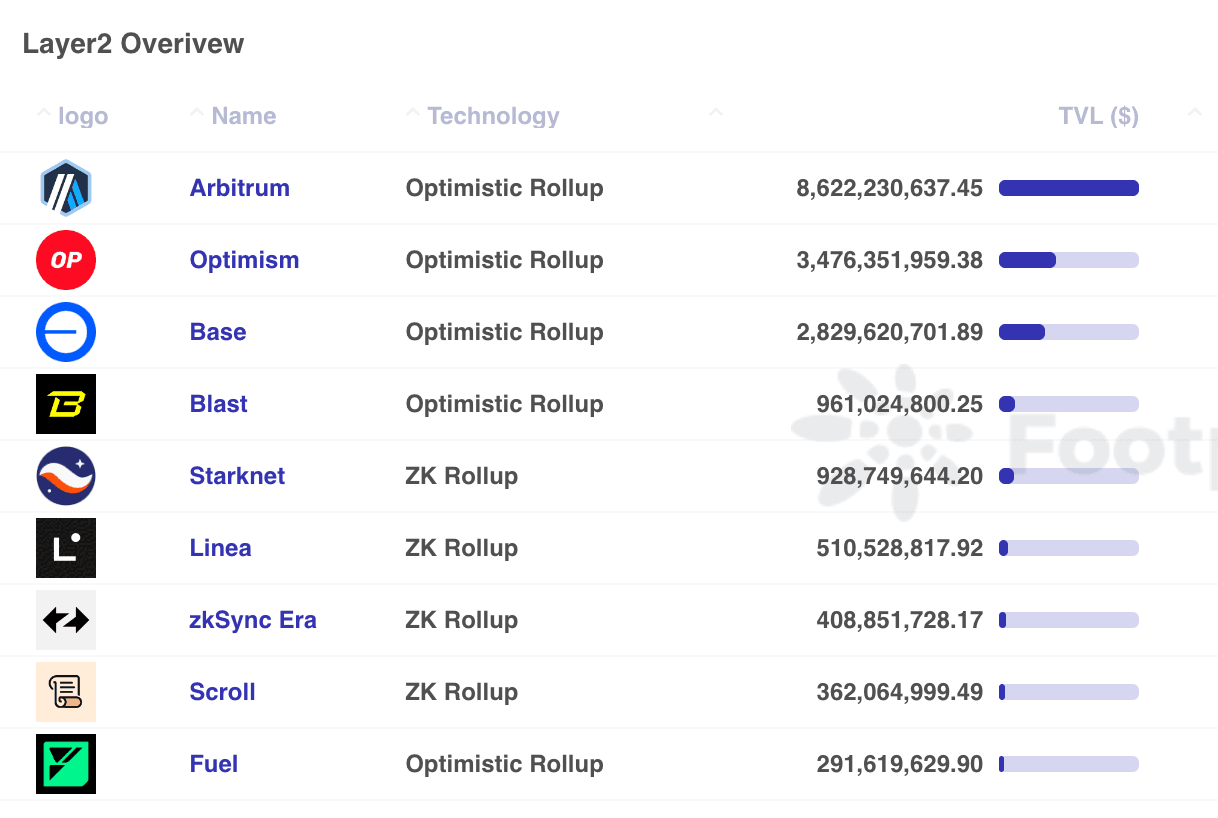This screenshot has width=1218, height=818.
Task: Click the Layer2 Overivew title
Action: coord(133,45)
